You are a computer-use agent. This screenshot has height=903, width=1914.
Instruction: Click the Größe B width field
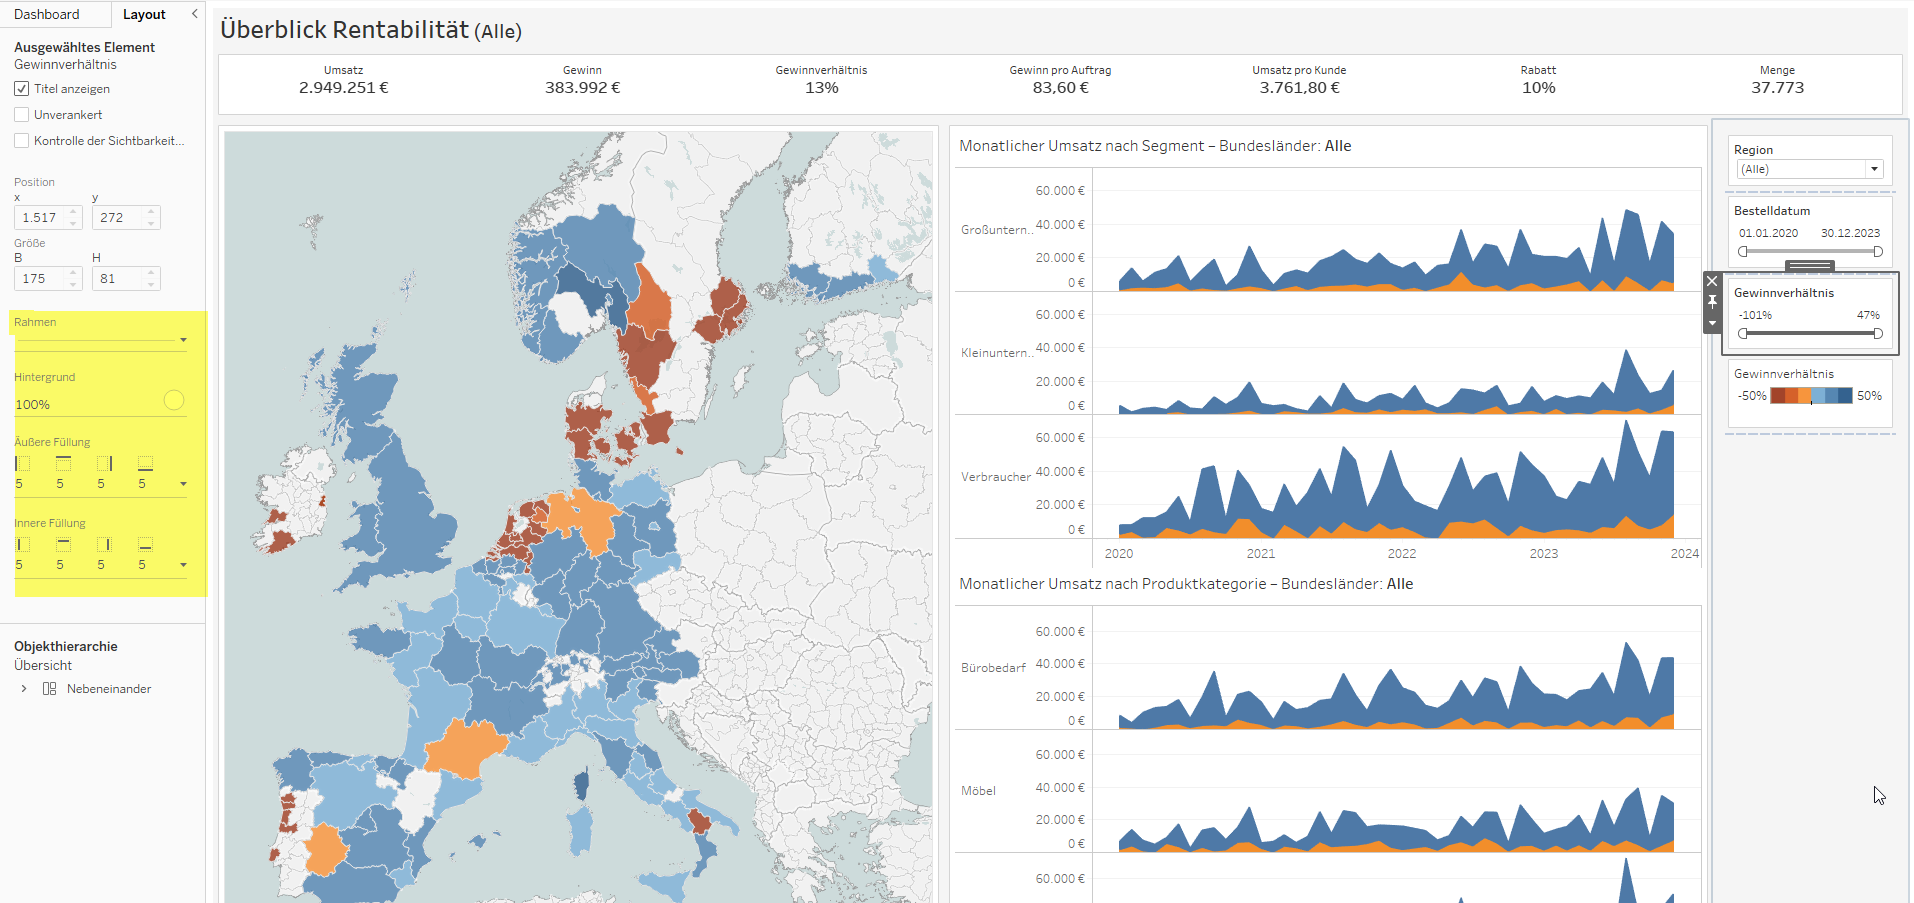(x=40, y=278)
